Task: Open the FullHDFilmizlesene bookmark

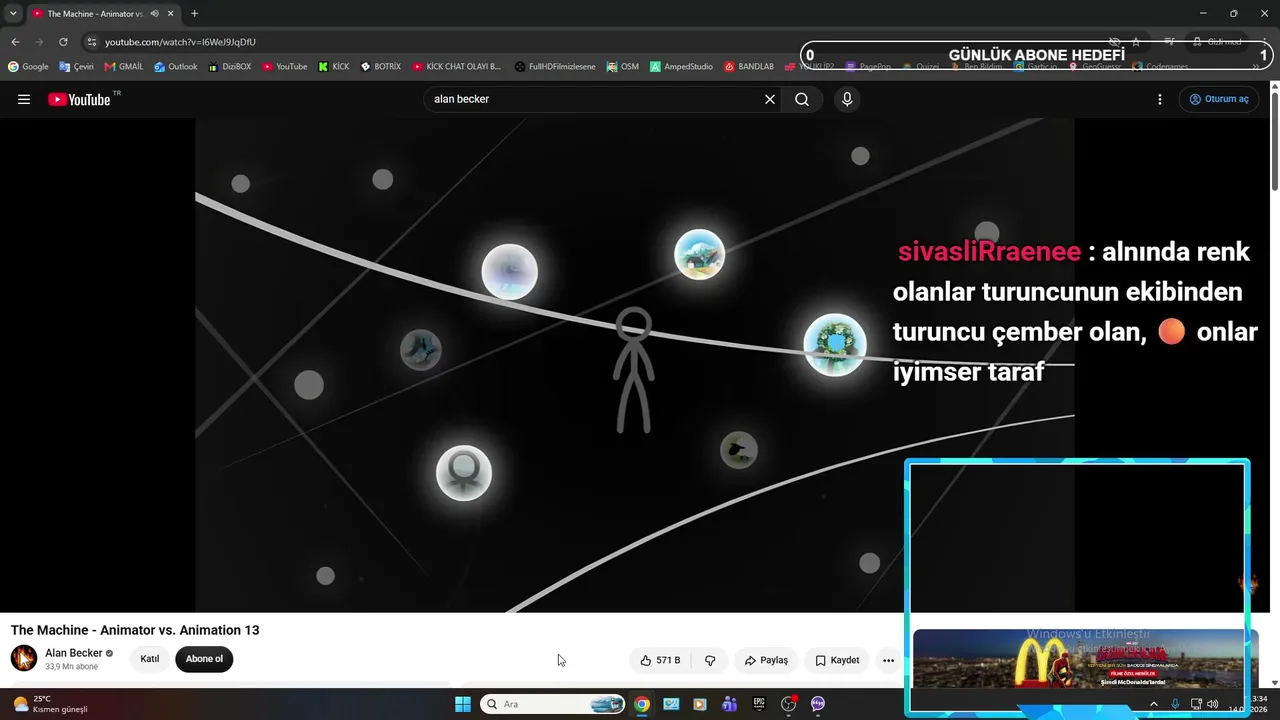Action: (x=555, y=67)
